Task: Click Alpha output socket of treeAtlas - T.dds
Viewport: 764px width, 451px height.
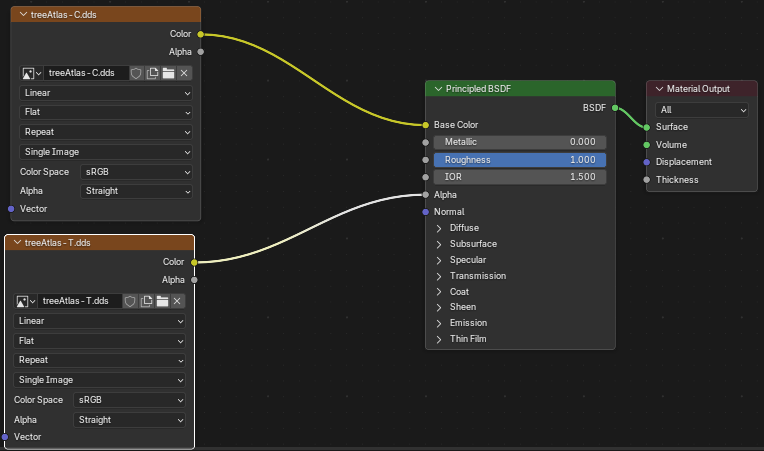Action: pos(194,280)
